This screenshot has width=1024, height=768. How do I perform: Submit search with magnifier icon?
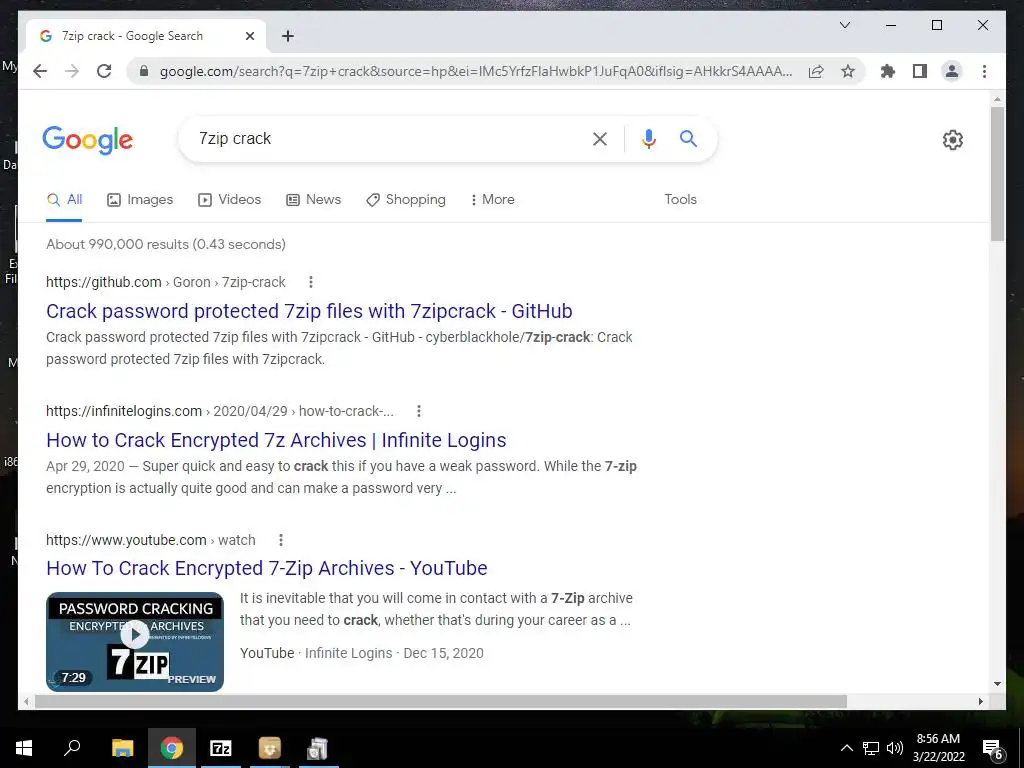[x=688, y=138]
